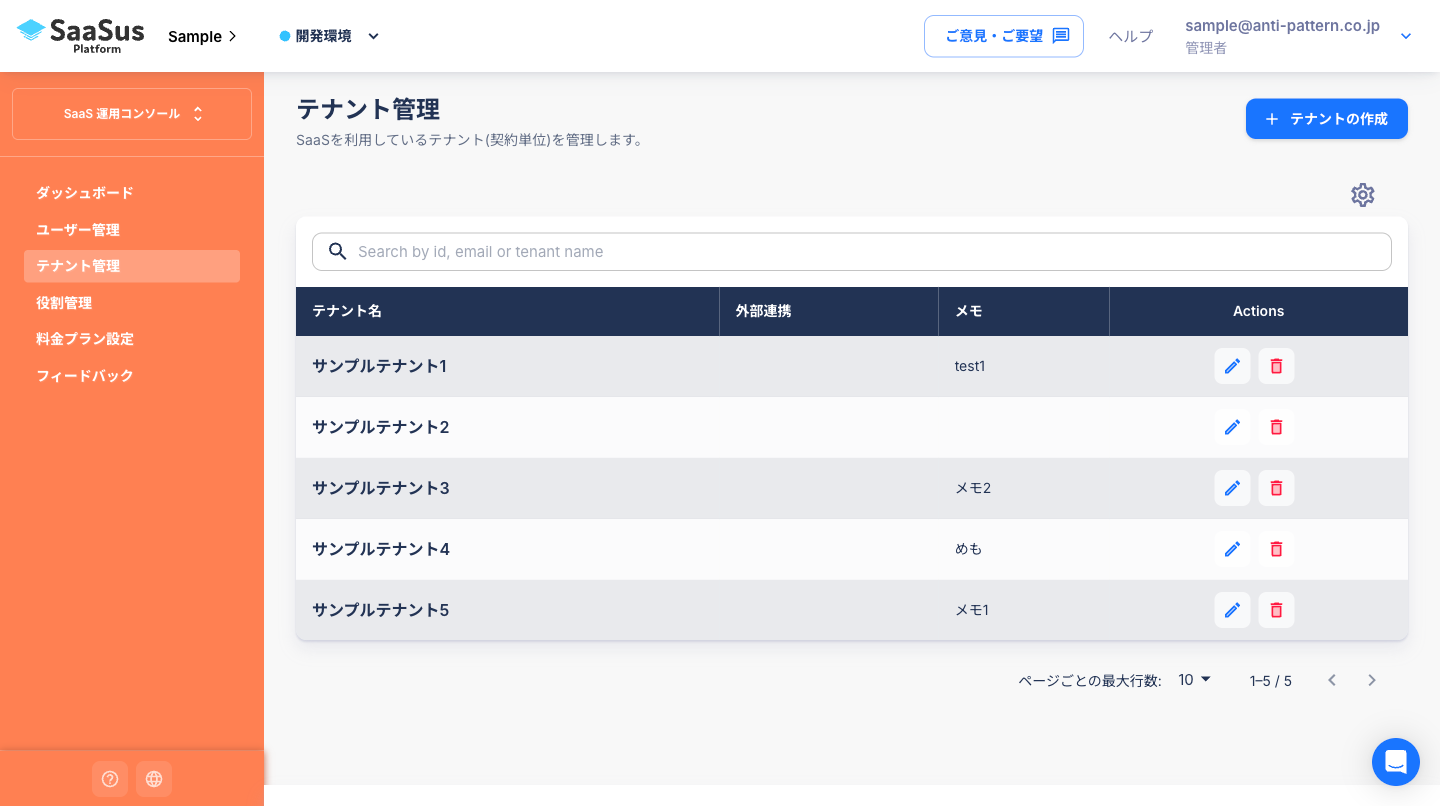Edit サンプルテナント5 with pencil icon
Screen dimensions: 1440x806
point(1232,610)
